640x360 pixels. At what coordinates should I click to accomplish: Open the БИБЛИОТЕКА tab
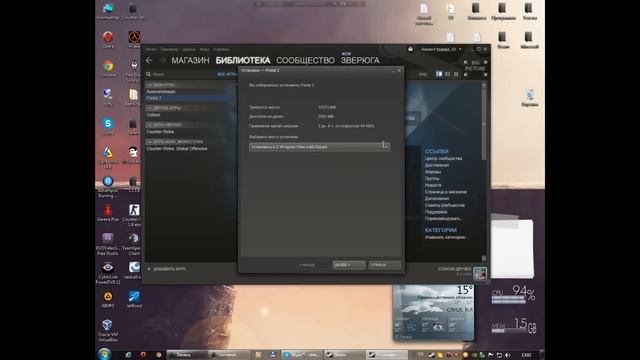pyautogui.click(x=243, y=60)
